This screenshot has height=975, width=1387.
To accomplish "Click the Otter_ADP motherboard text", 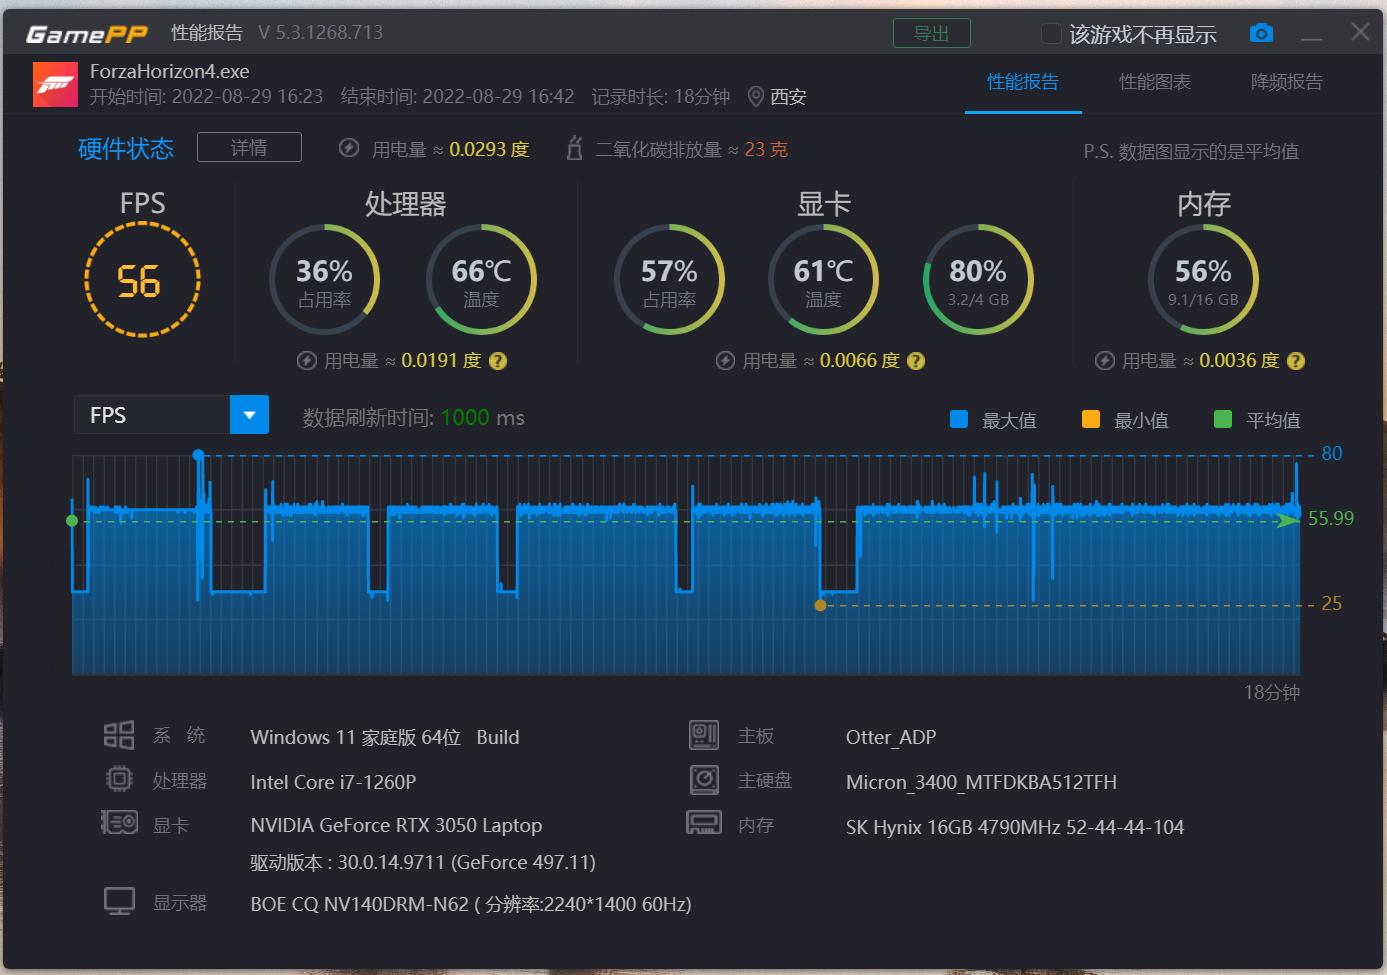I will (891, 737).
